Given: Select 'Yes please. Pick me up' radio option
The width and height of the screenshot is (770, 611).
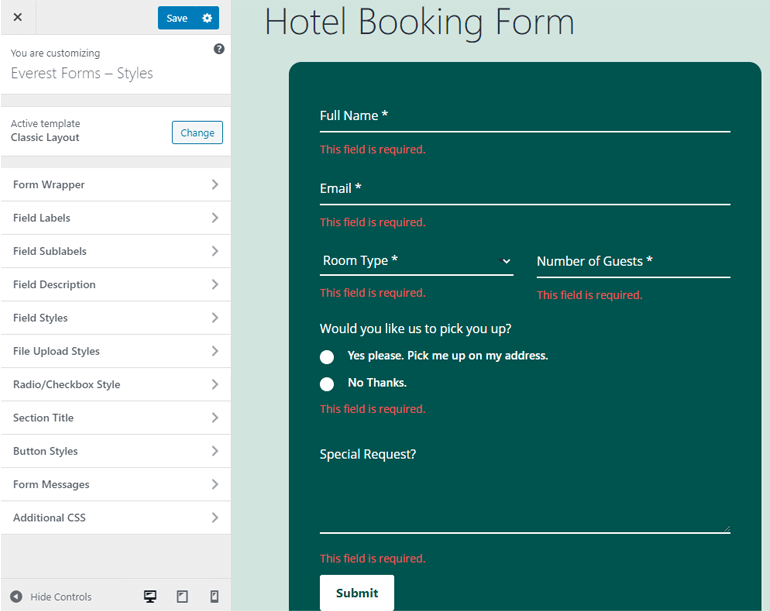Looking at the screenshot, I should (x=327, y=357).
